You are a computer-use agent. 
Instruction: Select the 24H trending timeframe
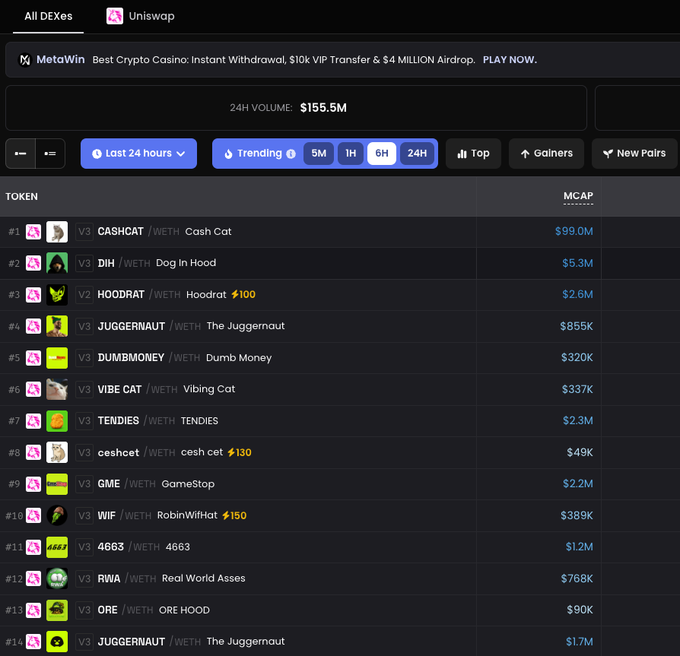tap(417, 153)
